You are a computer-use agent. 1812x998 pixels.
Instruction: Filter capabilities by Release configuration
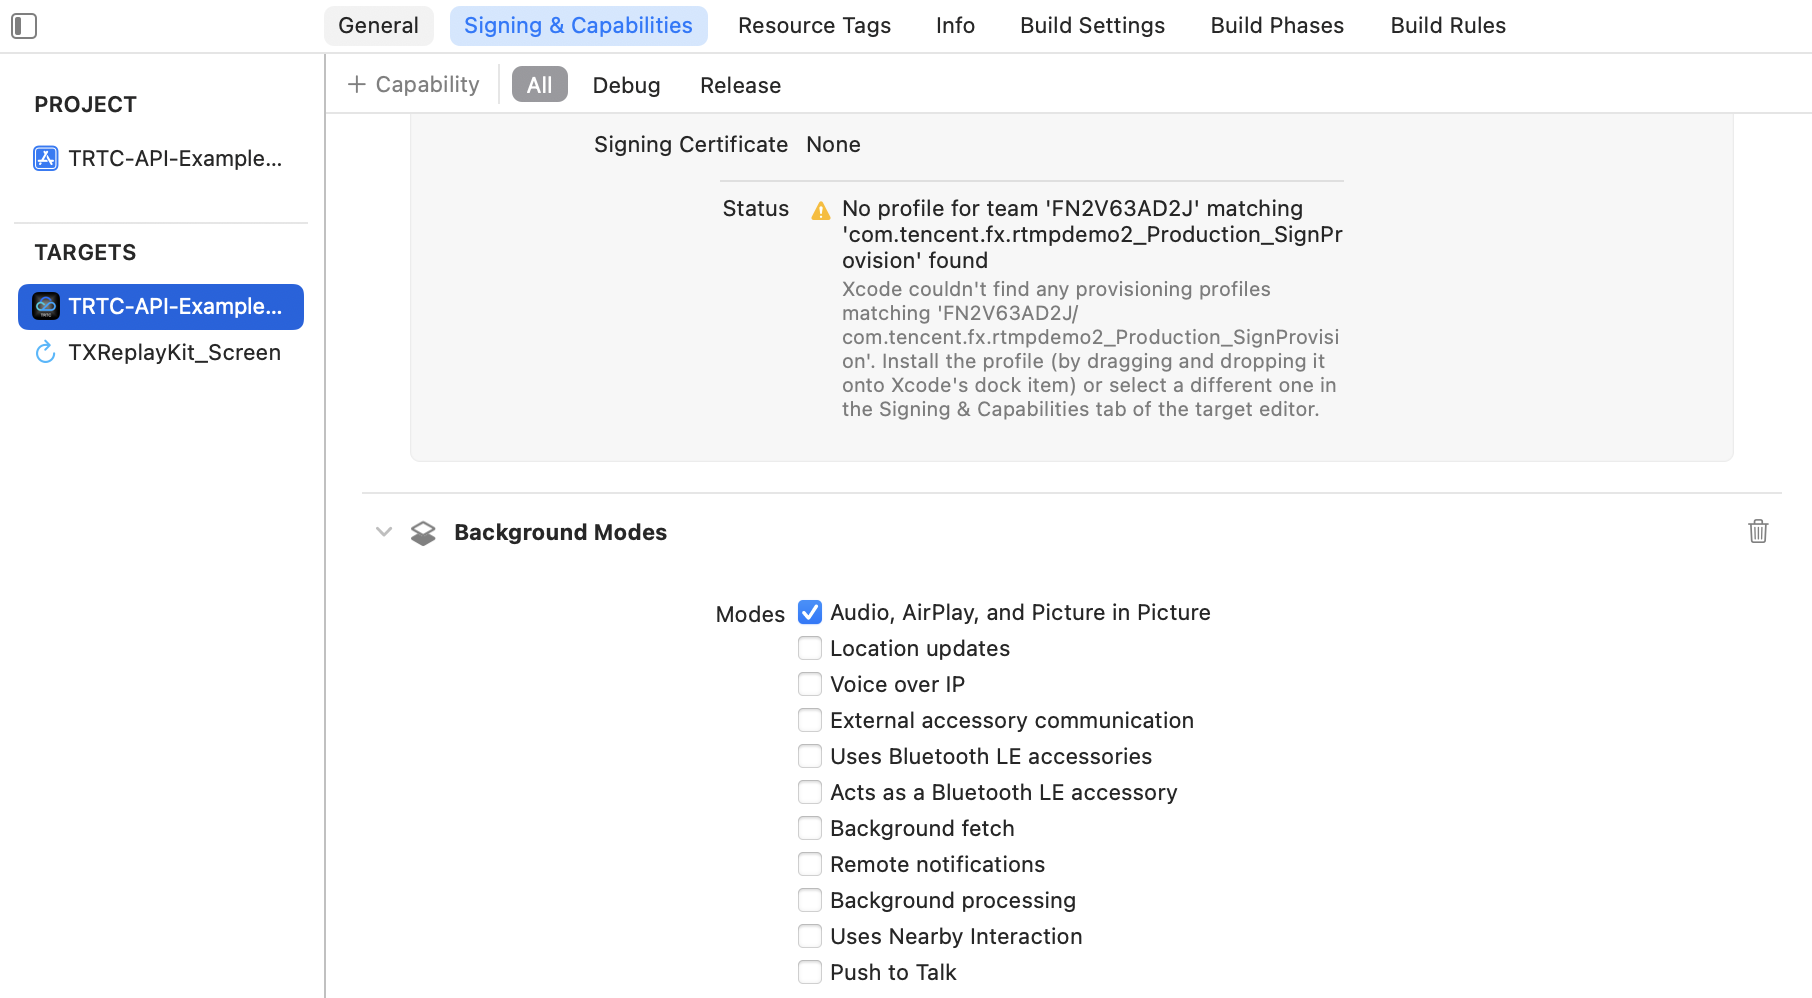740,85
